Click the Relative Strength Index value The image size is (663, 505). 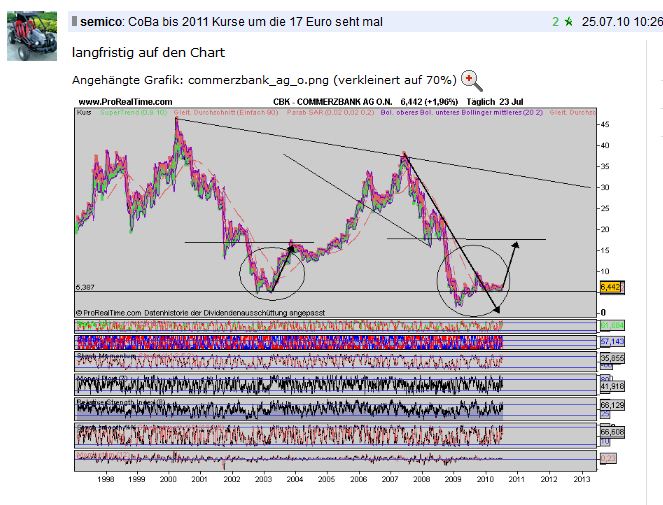(x=612, y=405)
